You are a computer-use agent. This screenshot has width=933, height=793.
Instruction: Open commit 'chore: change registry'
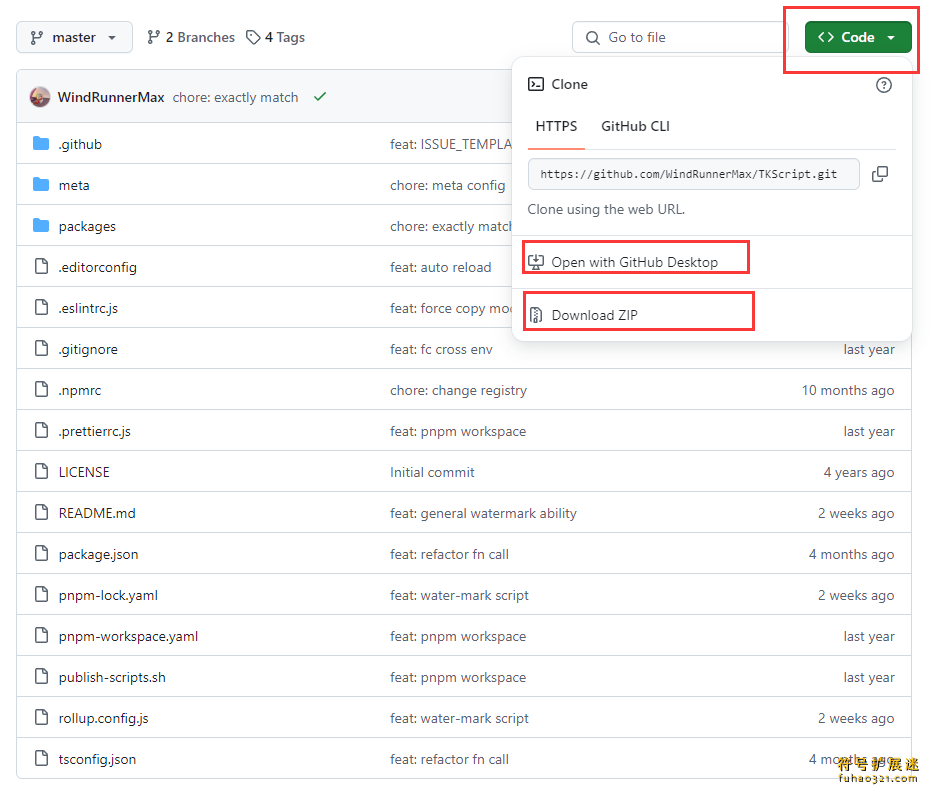coord(458,391)
